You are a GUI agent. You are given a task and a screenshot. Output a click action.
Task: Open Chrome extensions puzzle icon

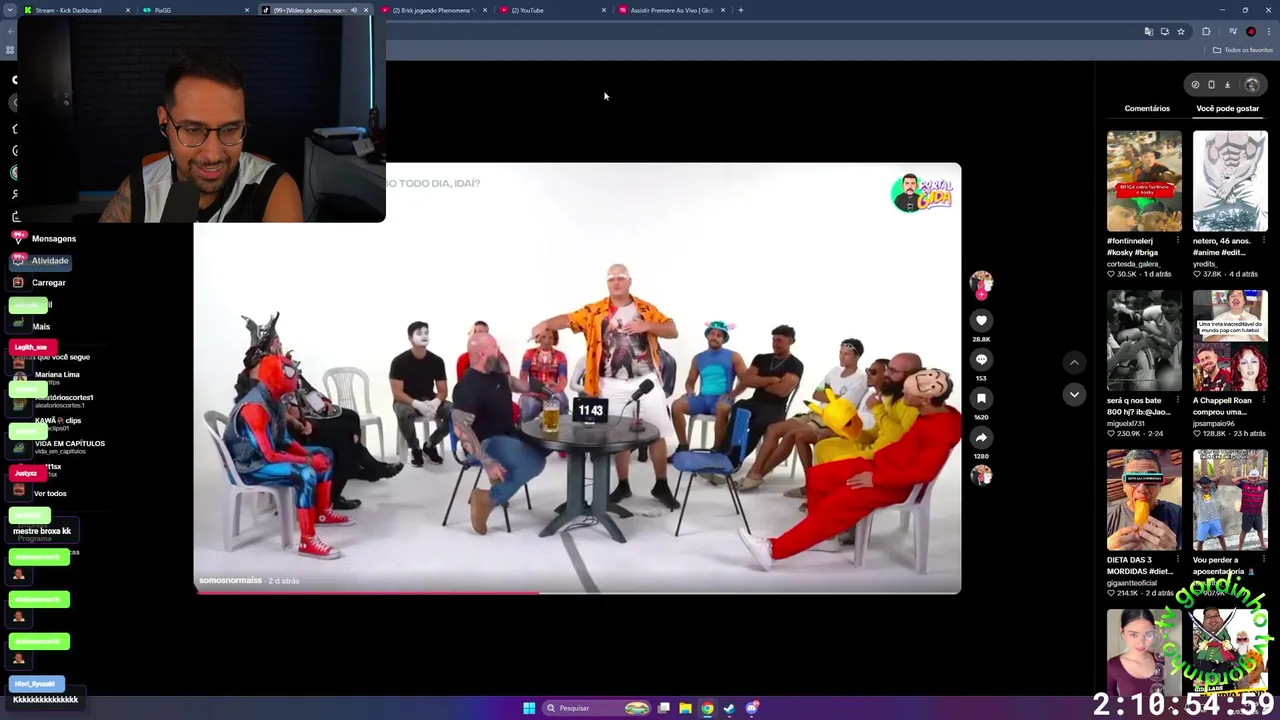tap(1206, 31)
